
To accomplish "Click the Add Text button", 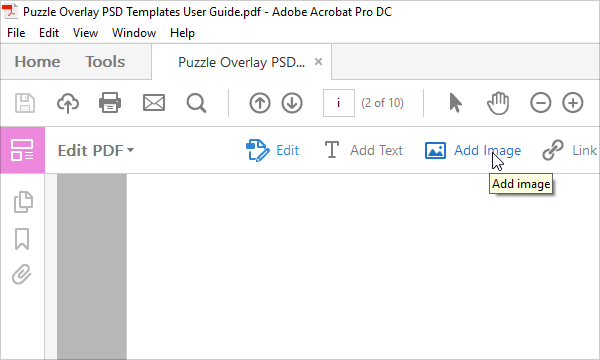I will click(364, 150).
